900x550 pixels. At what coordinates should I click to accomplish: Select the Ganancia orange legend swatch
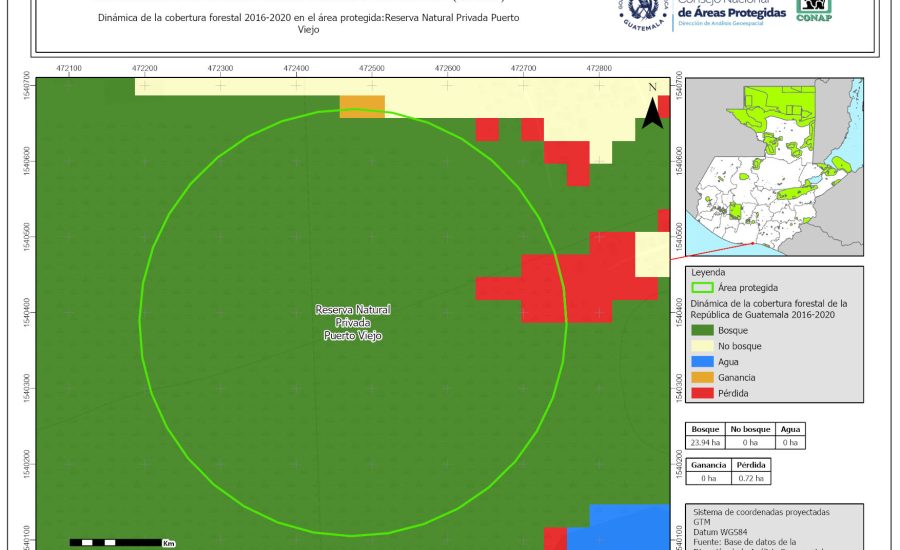coord(703,378)
